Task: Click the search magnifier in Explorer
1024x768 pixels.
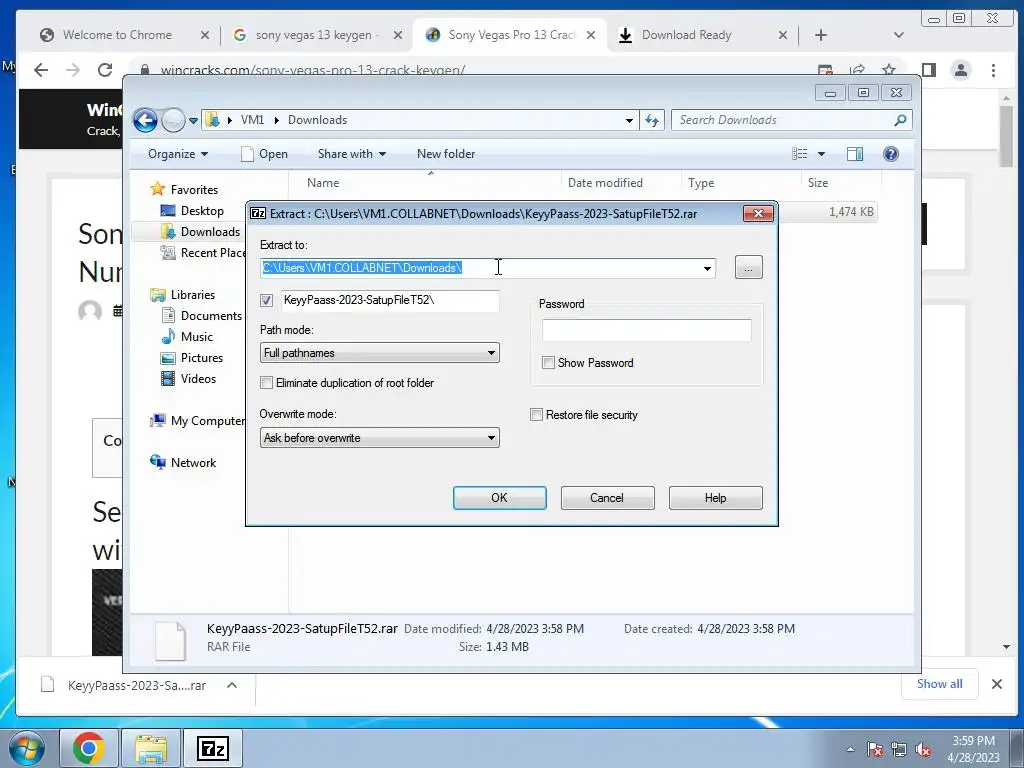Action: tap(900, 120)
